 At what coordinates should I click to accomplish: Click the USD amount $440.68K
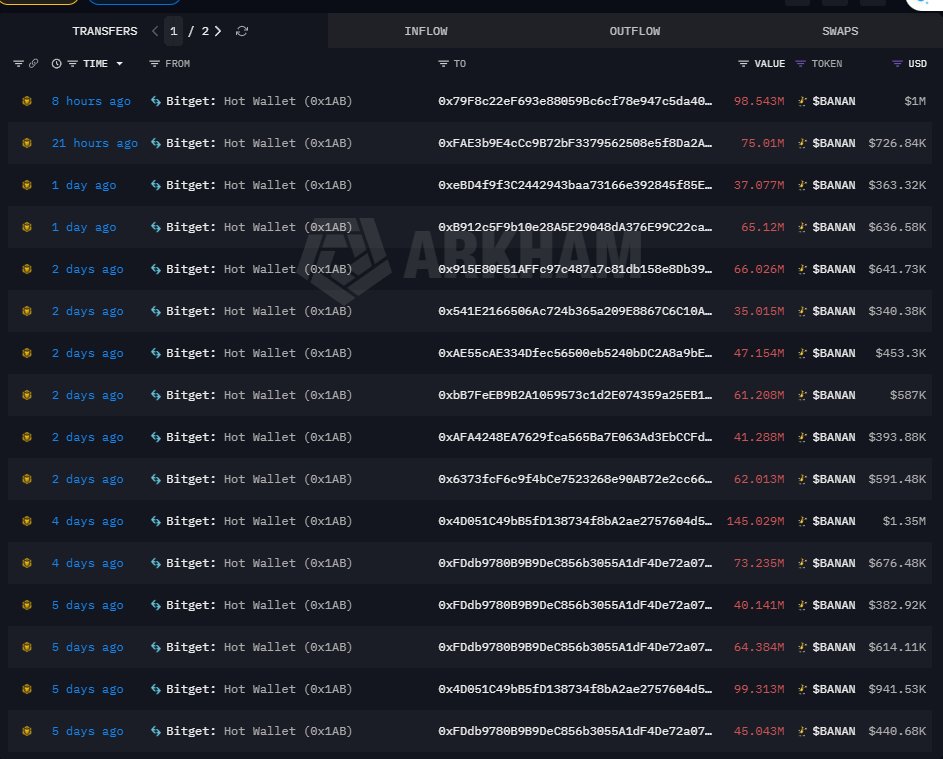[897, 731]
